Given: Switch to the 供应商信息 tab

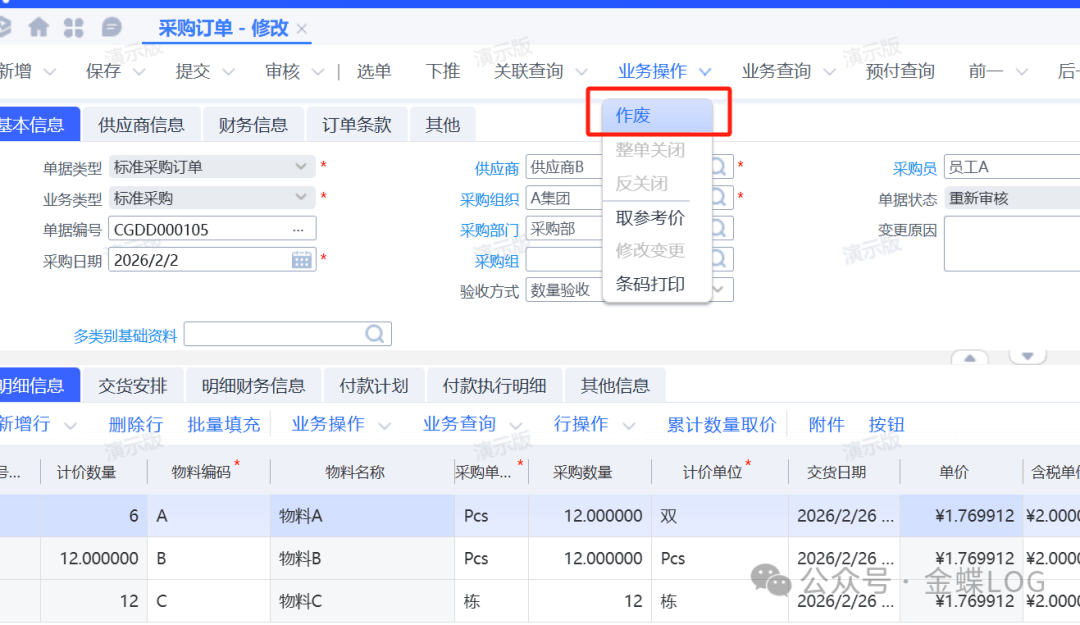Looking at the screenshot, I should pos(141,125).
